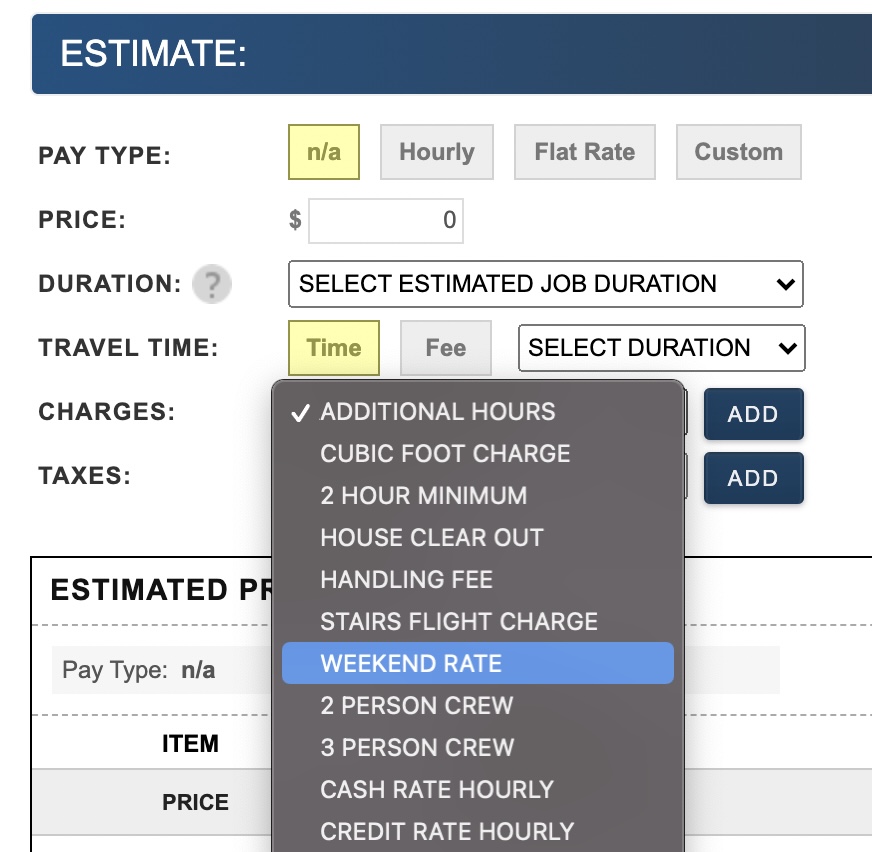Select Stairs Flight Charge option
This screenshot has height=852, width=872.
pos(478,622)
